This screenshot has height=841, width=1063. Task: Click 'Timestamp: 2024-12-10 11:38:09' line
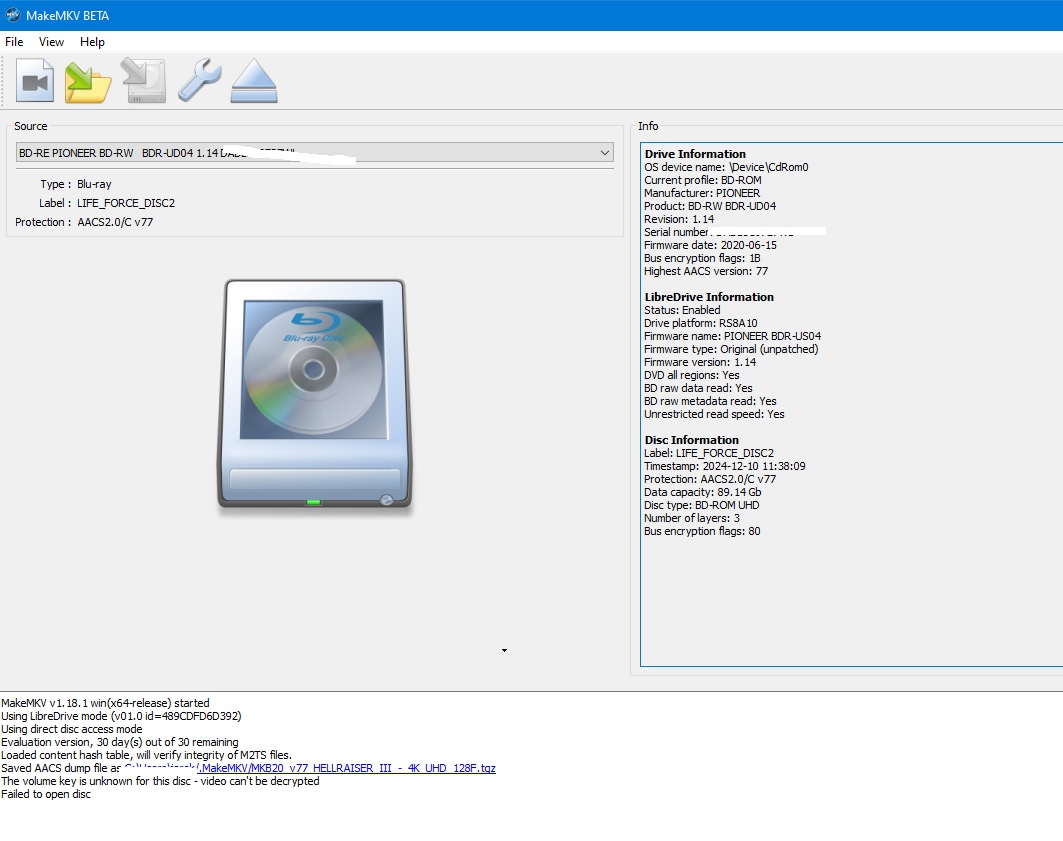coord(725,466)
